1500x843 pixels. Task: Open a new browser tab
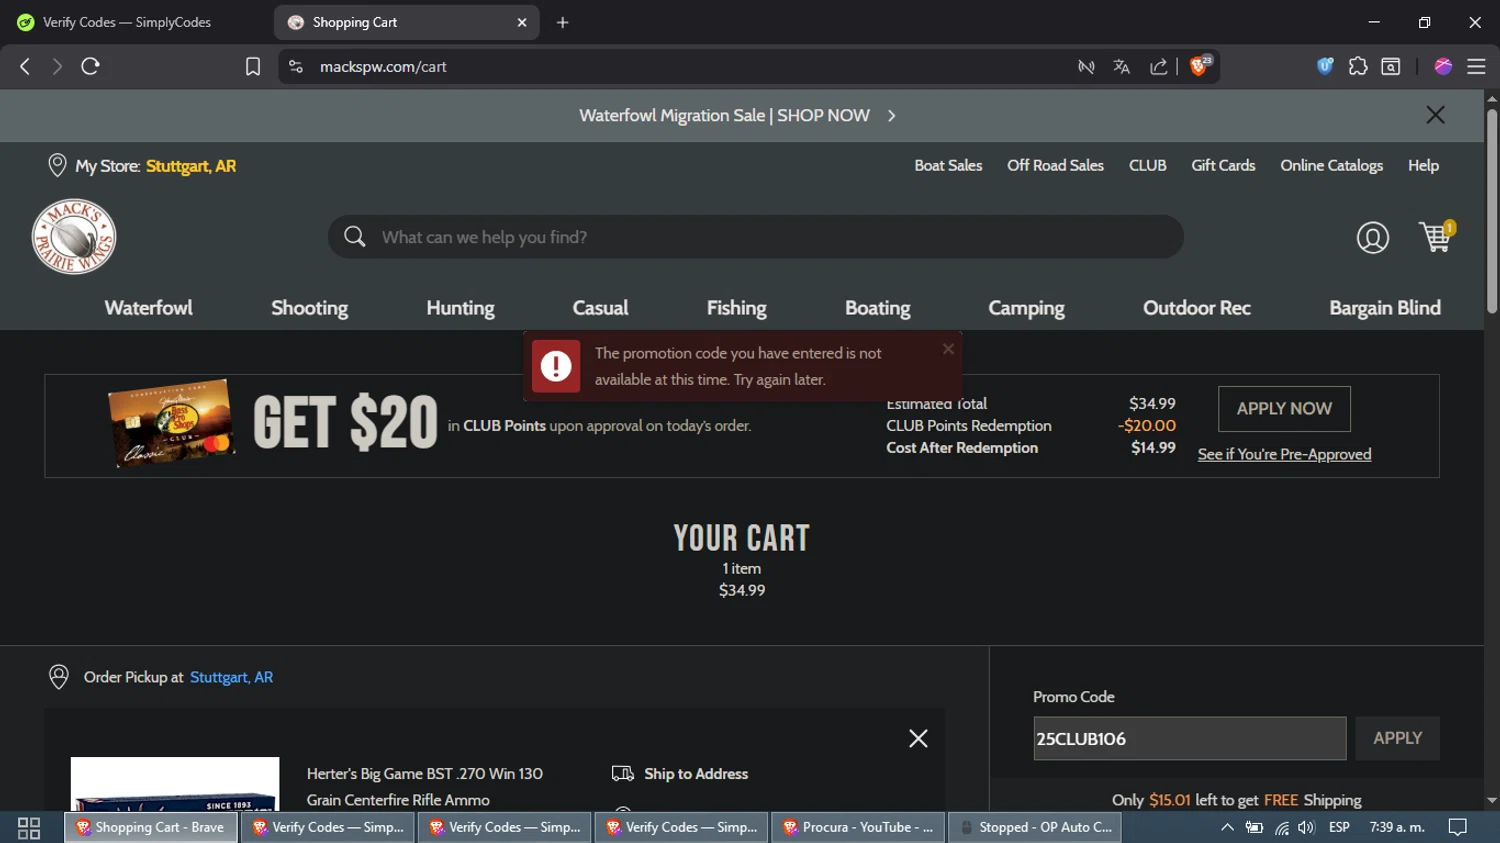pos(562,22)
